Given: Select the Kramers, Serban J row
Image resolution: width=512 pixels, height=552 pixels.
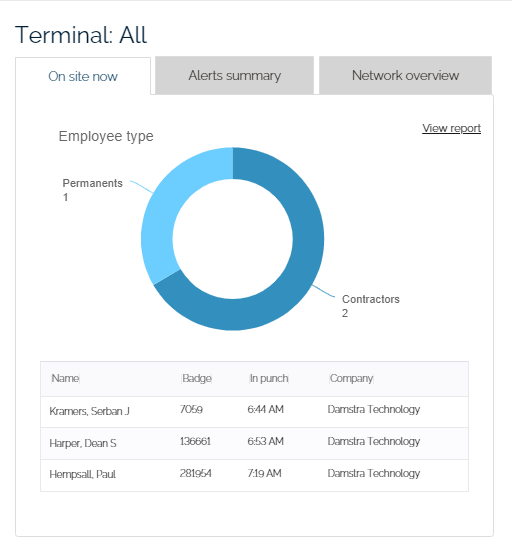Looking at the screenshot, I should pyautogui.click(x=254, y=412).
